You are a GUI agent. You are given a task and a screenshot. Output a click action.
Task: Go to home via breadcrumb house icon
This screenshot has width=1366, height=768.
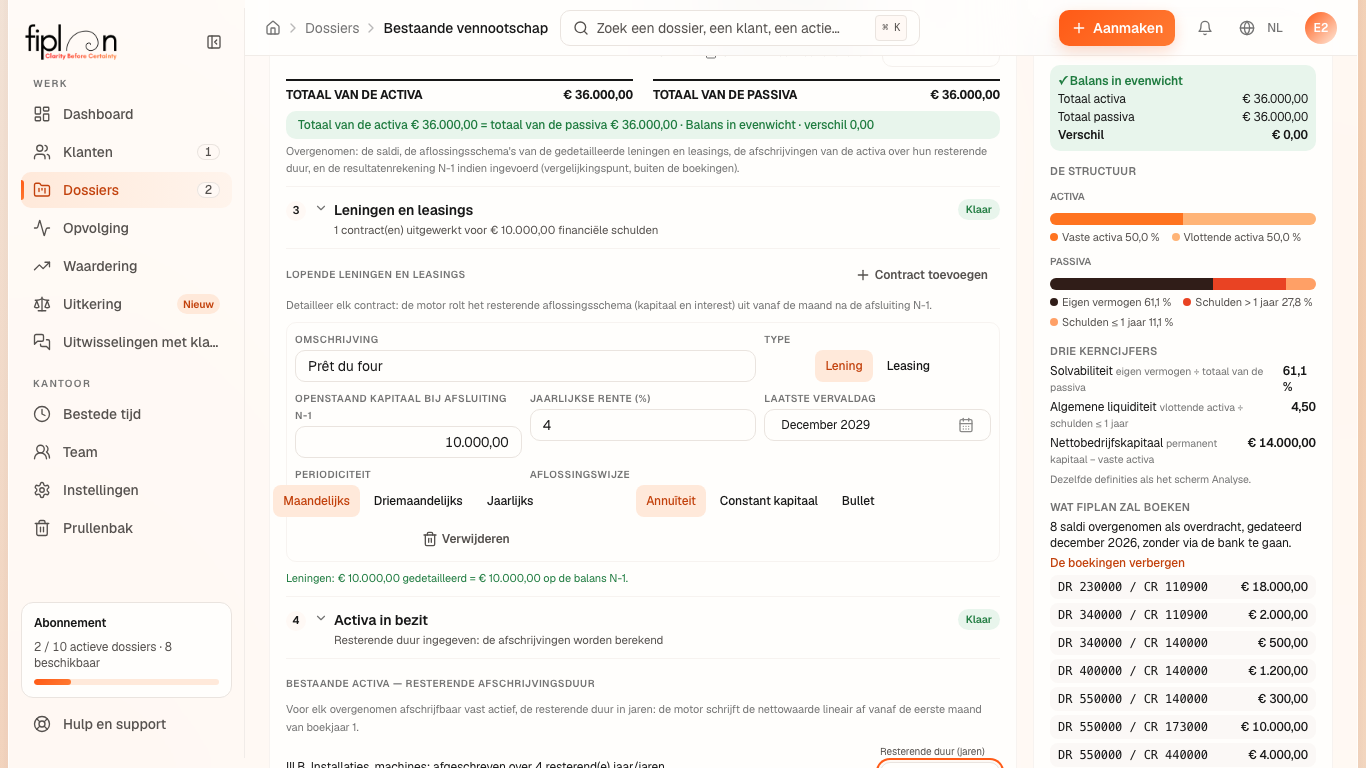click(x=273, y=28)
